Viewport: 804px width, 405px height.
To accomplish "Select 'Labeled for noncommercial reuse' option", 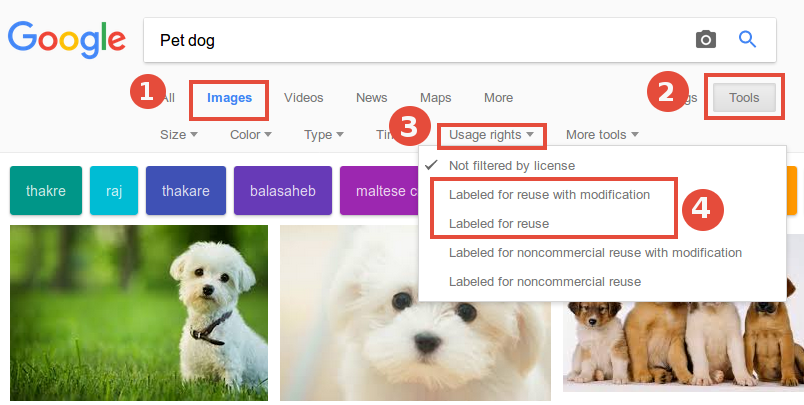I will pyautogui.click(x=545, y=282).
